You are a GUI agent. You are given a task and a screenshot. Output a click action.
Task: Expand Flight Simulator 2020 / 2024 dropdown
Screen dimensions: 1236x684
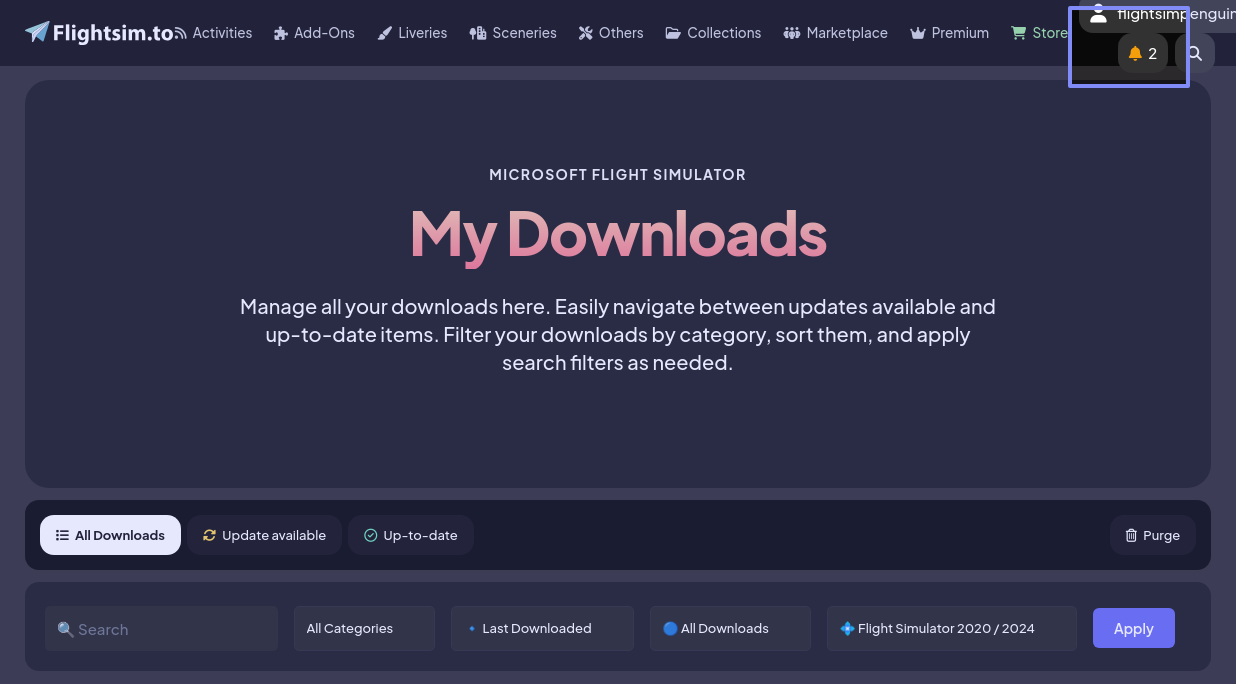(x=951, y=628)
